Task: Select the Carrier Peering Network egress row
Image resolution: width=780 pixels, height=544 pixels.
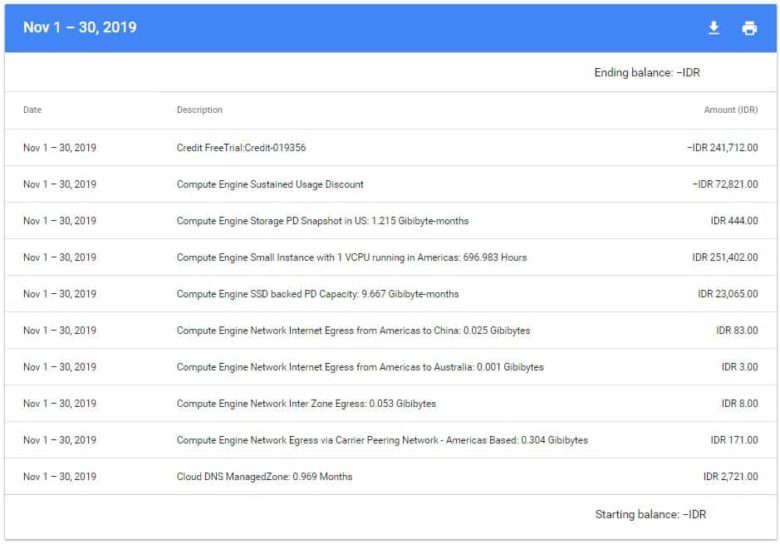Action: (390, 440)
